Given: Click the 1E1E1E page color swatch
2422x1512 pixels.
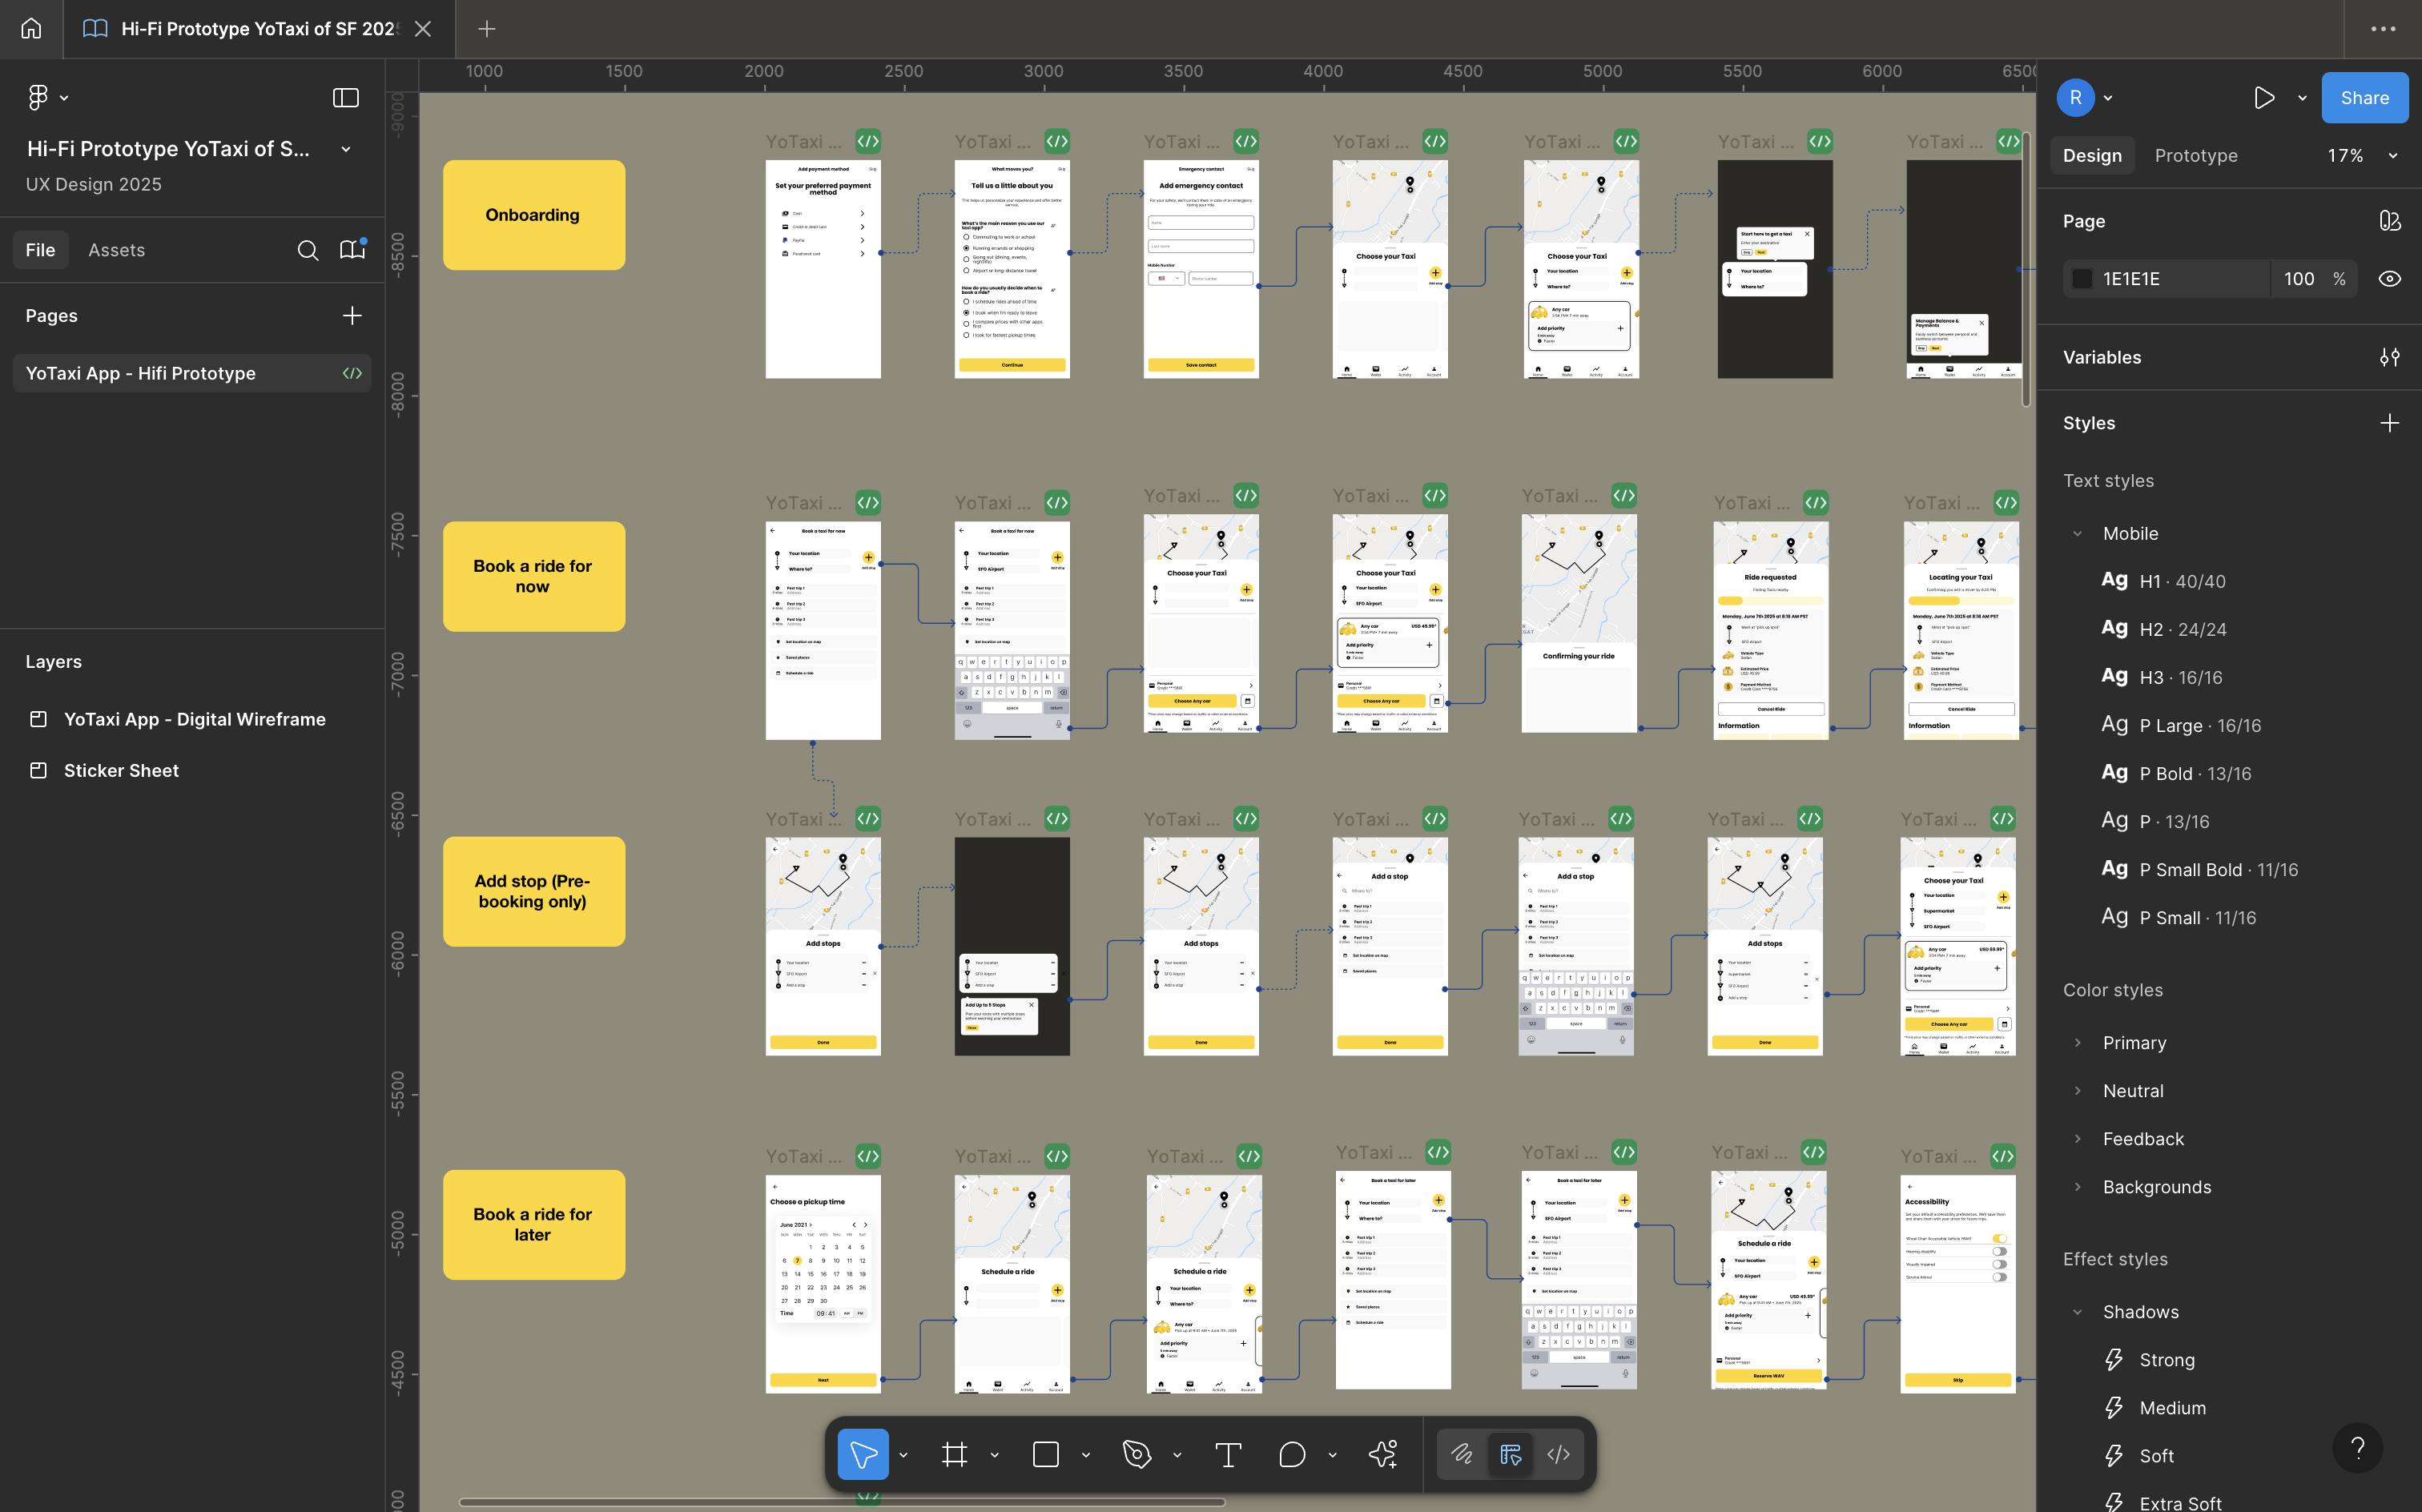Looking at the screenshot, I should click(2082, 279).
